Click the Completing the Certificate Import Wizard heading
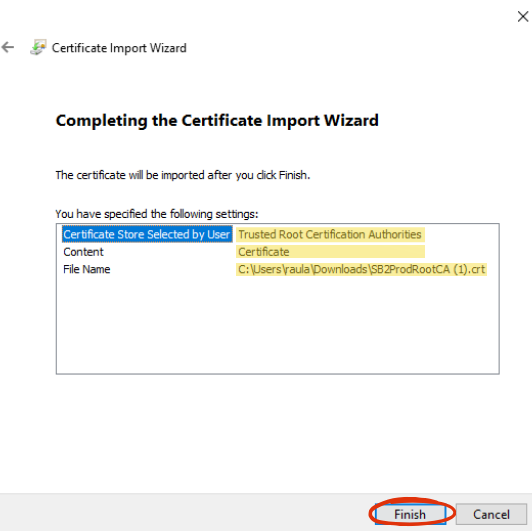 coord(217,121)
